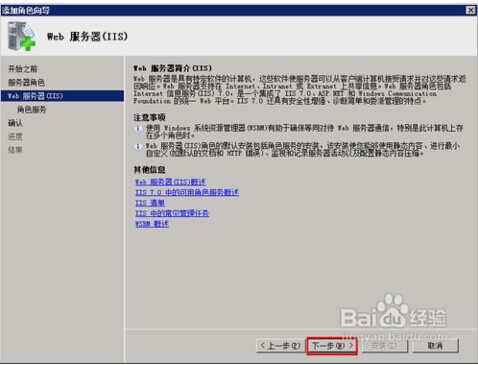Click the second info icon under 注意事项
478x365 pixels.
pos(138,146)
